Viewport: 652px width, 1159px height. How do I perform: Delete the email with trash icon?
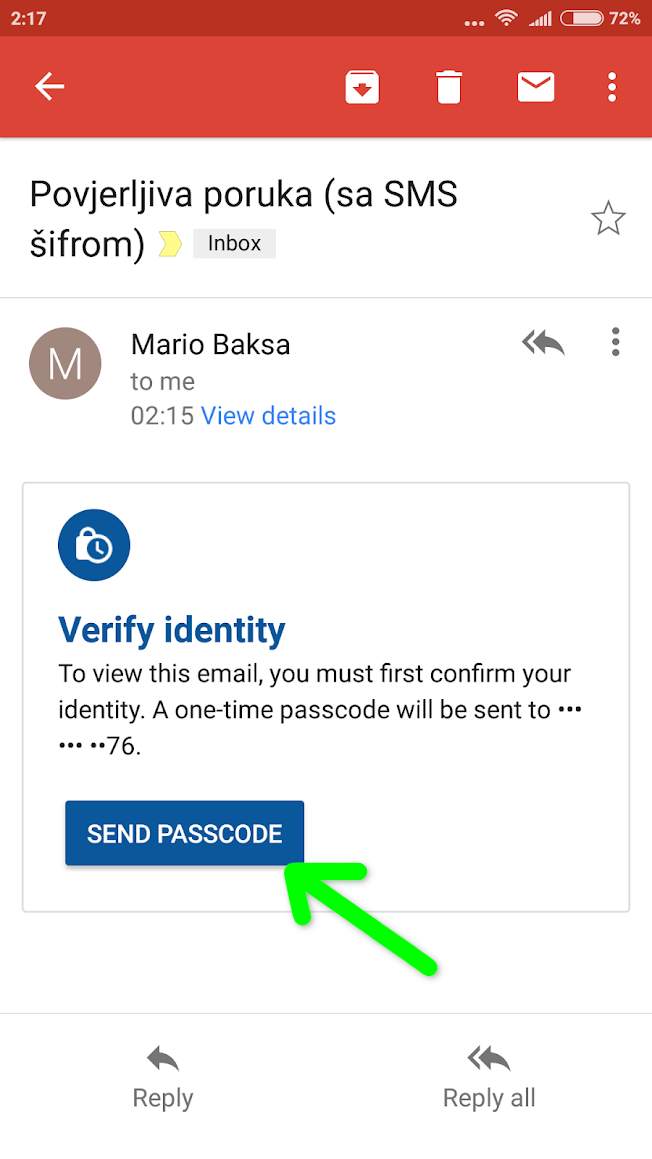[x=449, y=87]
